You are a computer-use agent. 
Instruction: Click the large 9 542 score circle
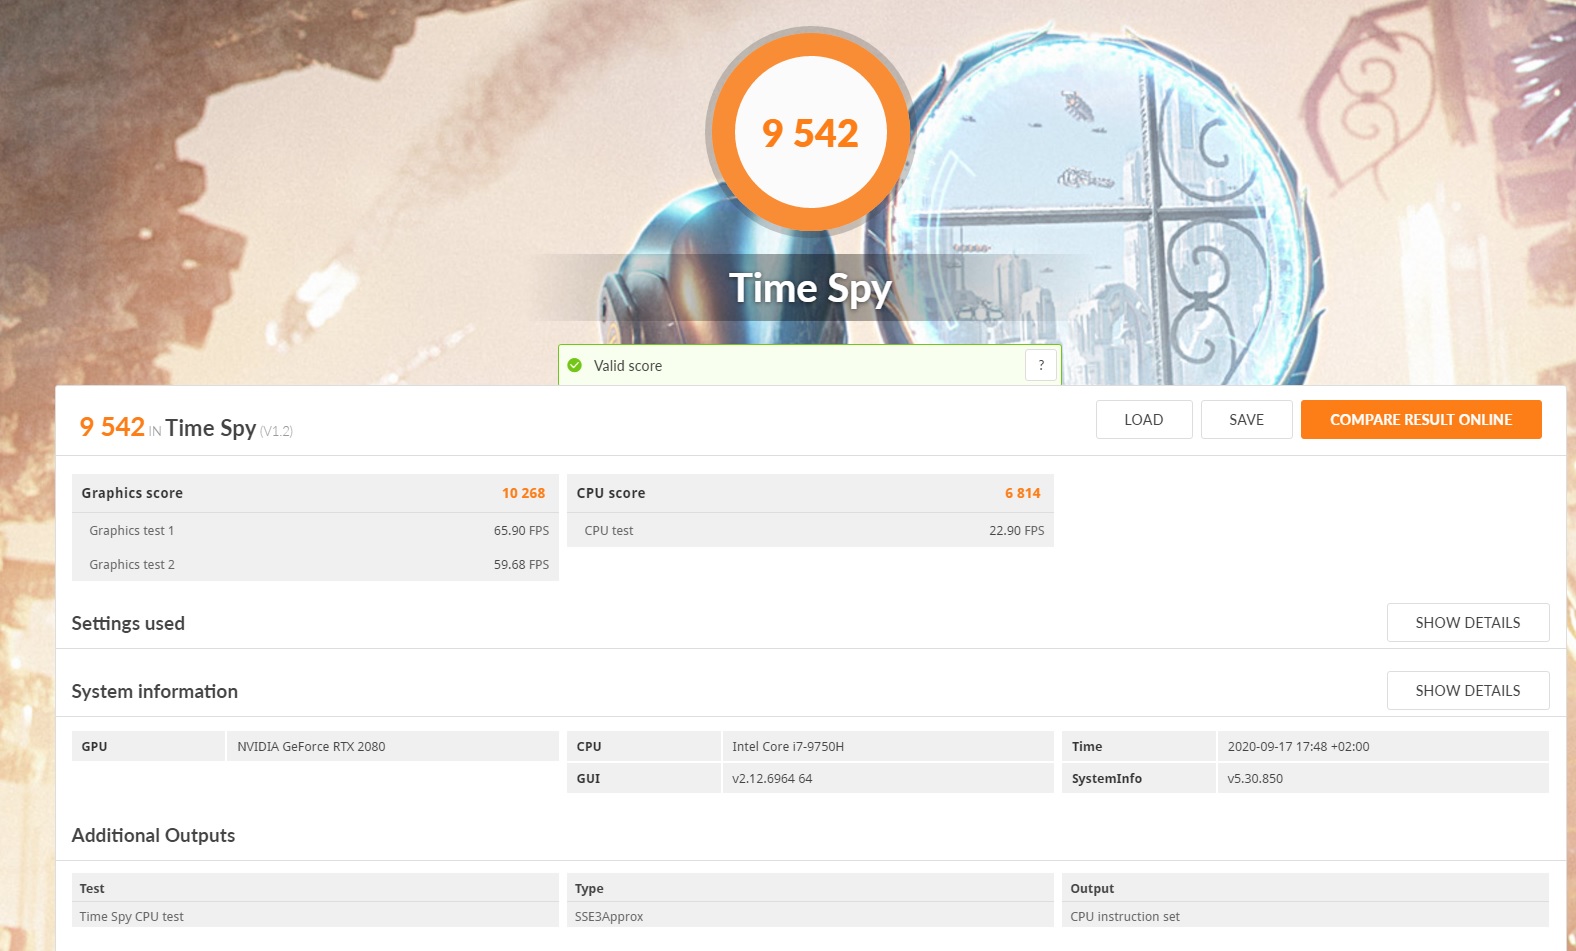810,133
